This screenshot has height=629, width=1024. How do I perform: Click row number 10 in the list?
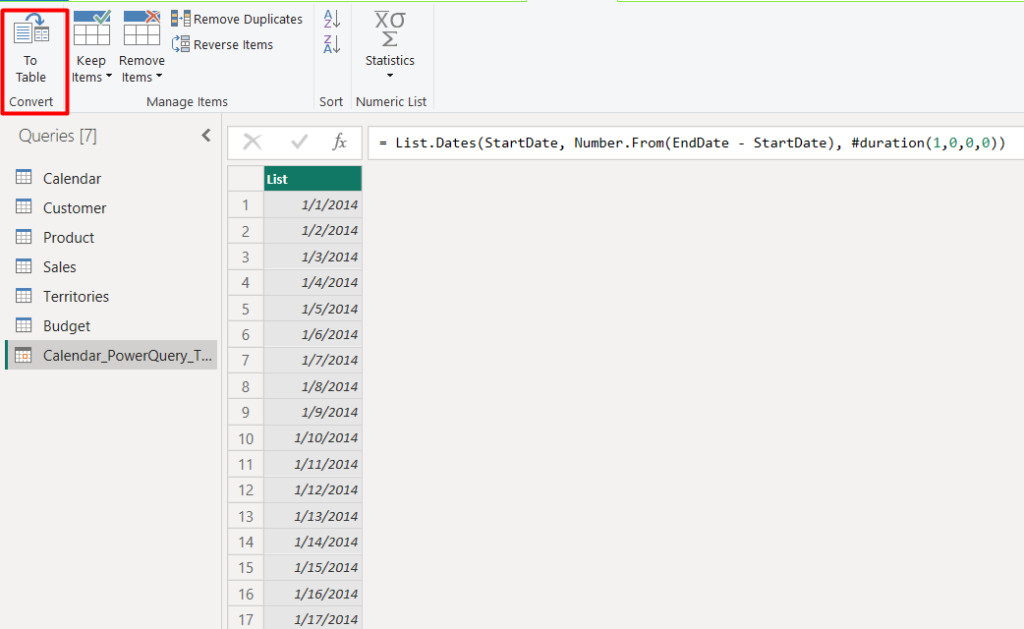pos(246,438)
